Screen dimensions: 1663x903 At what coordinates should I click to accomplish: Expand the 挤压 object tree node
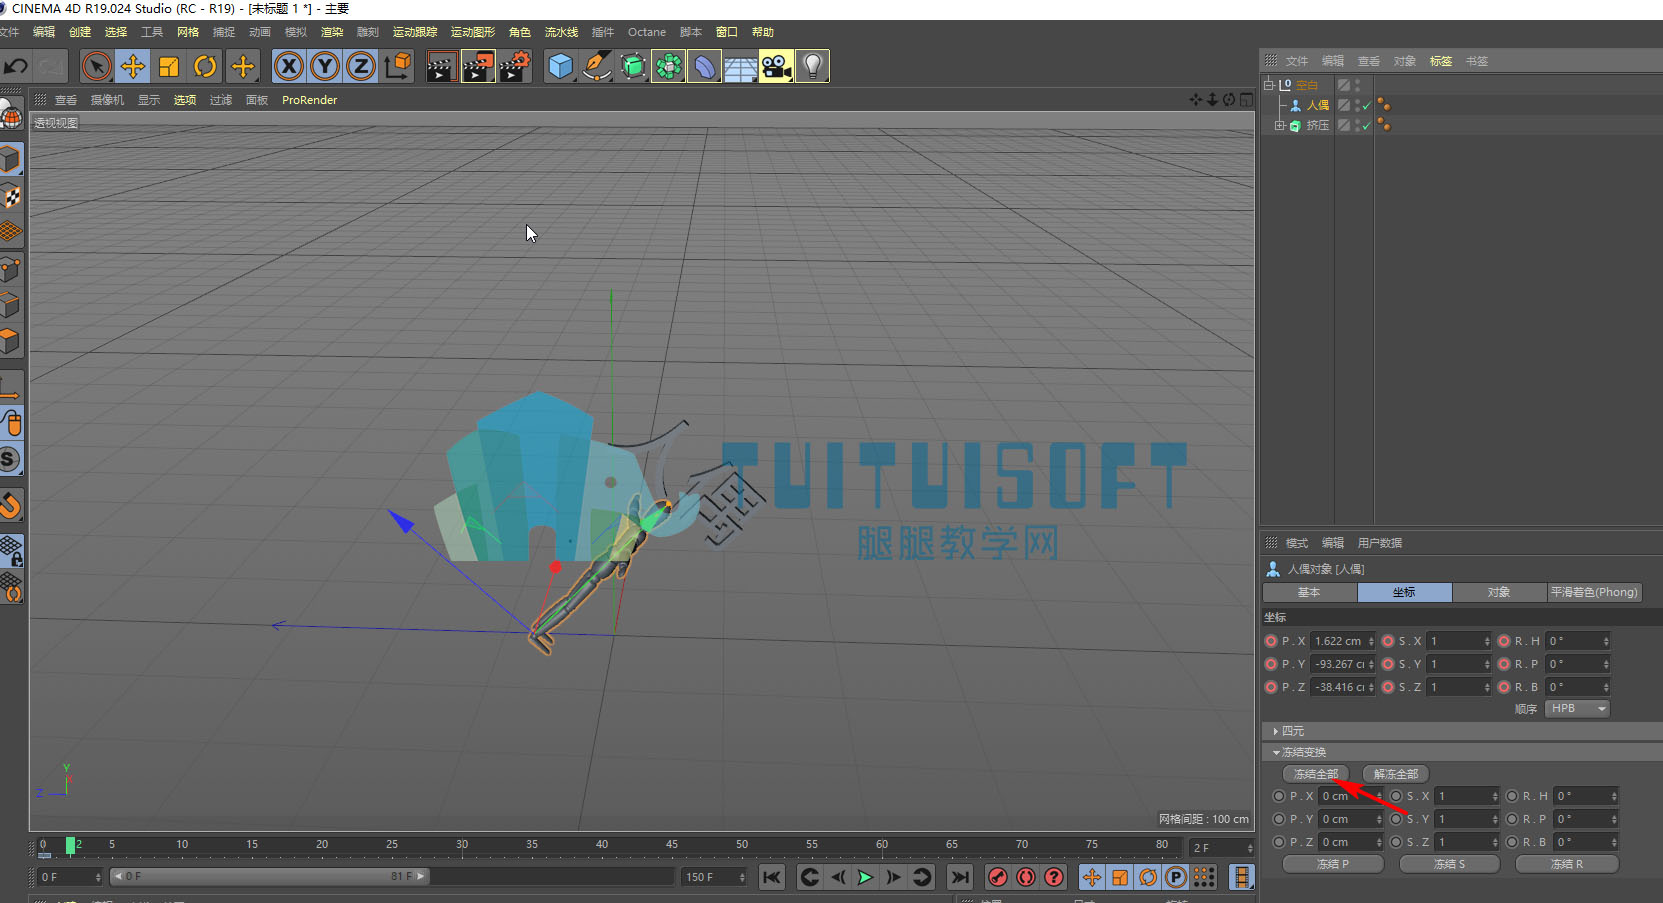[1279, 125]
